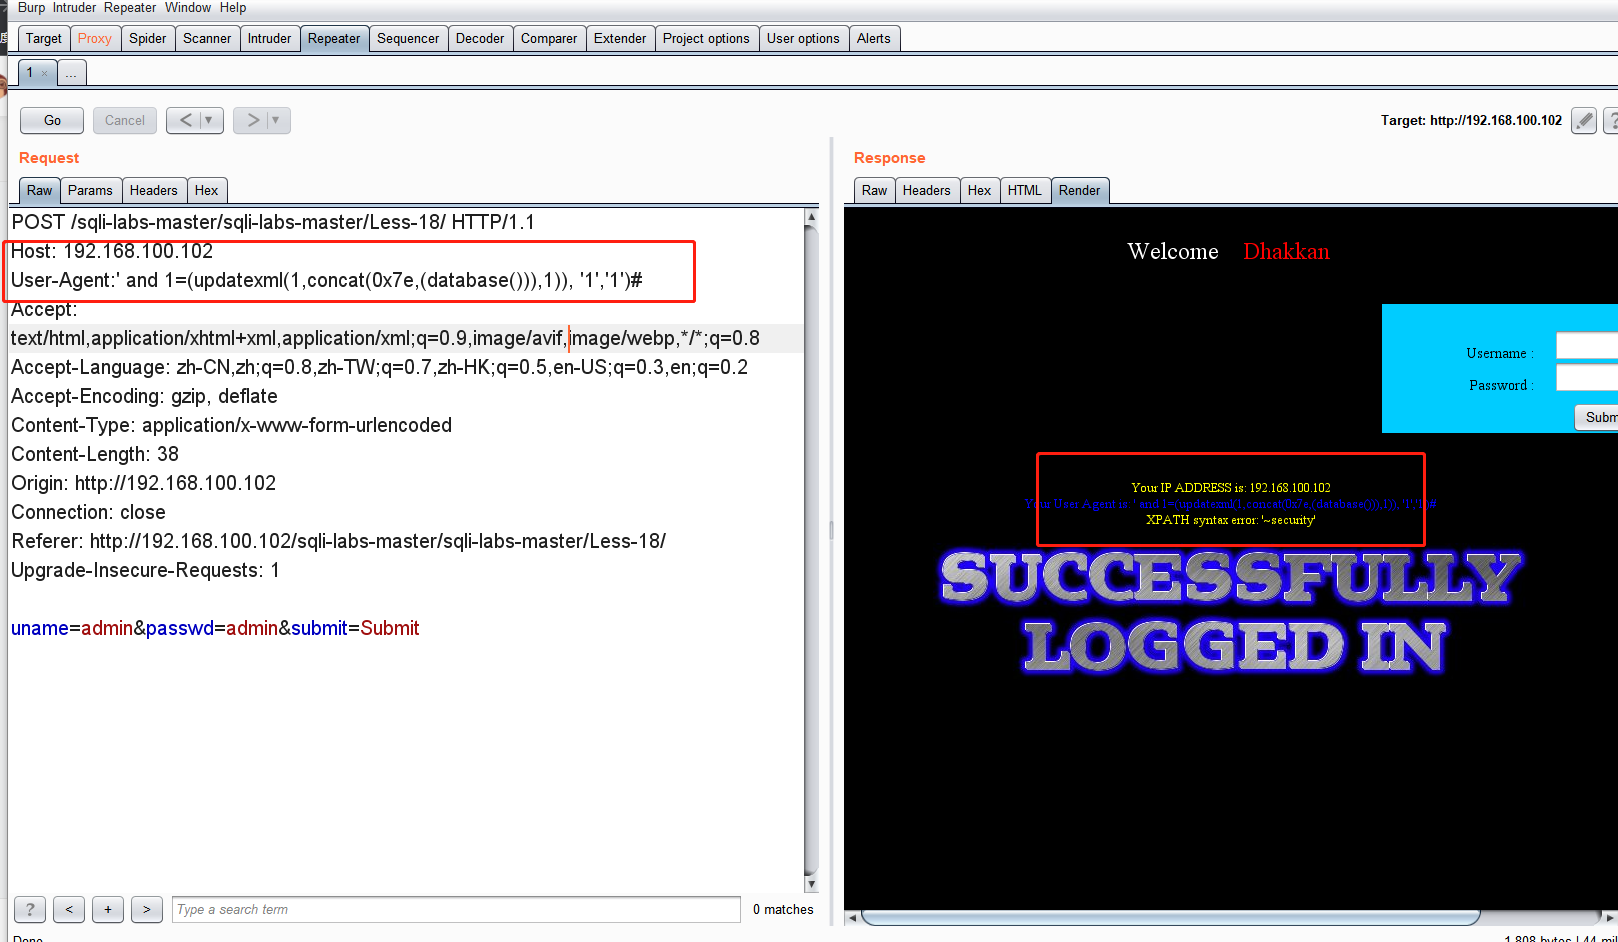
Task: Switch to the Proxy tab
Action: (x=95, y=39)
